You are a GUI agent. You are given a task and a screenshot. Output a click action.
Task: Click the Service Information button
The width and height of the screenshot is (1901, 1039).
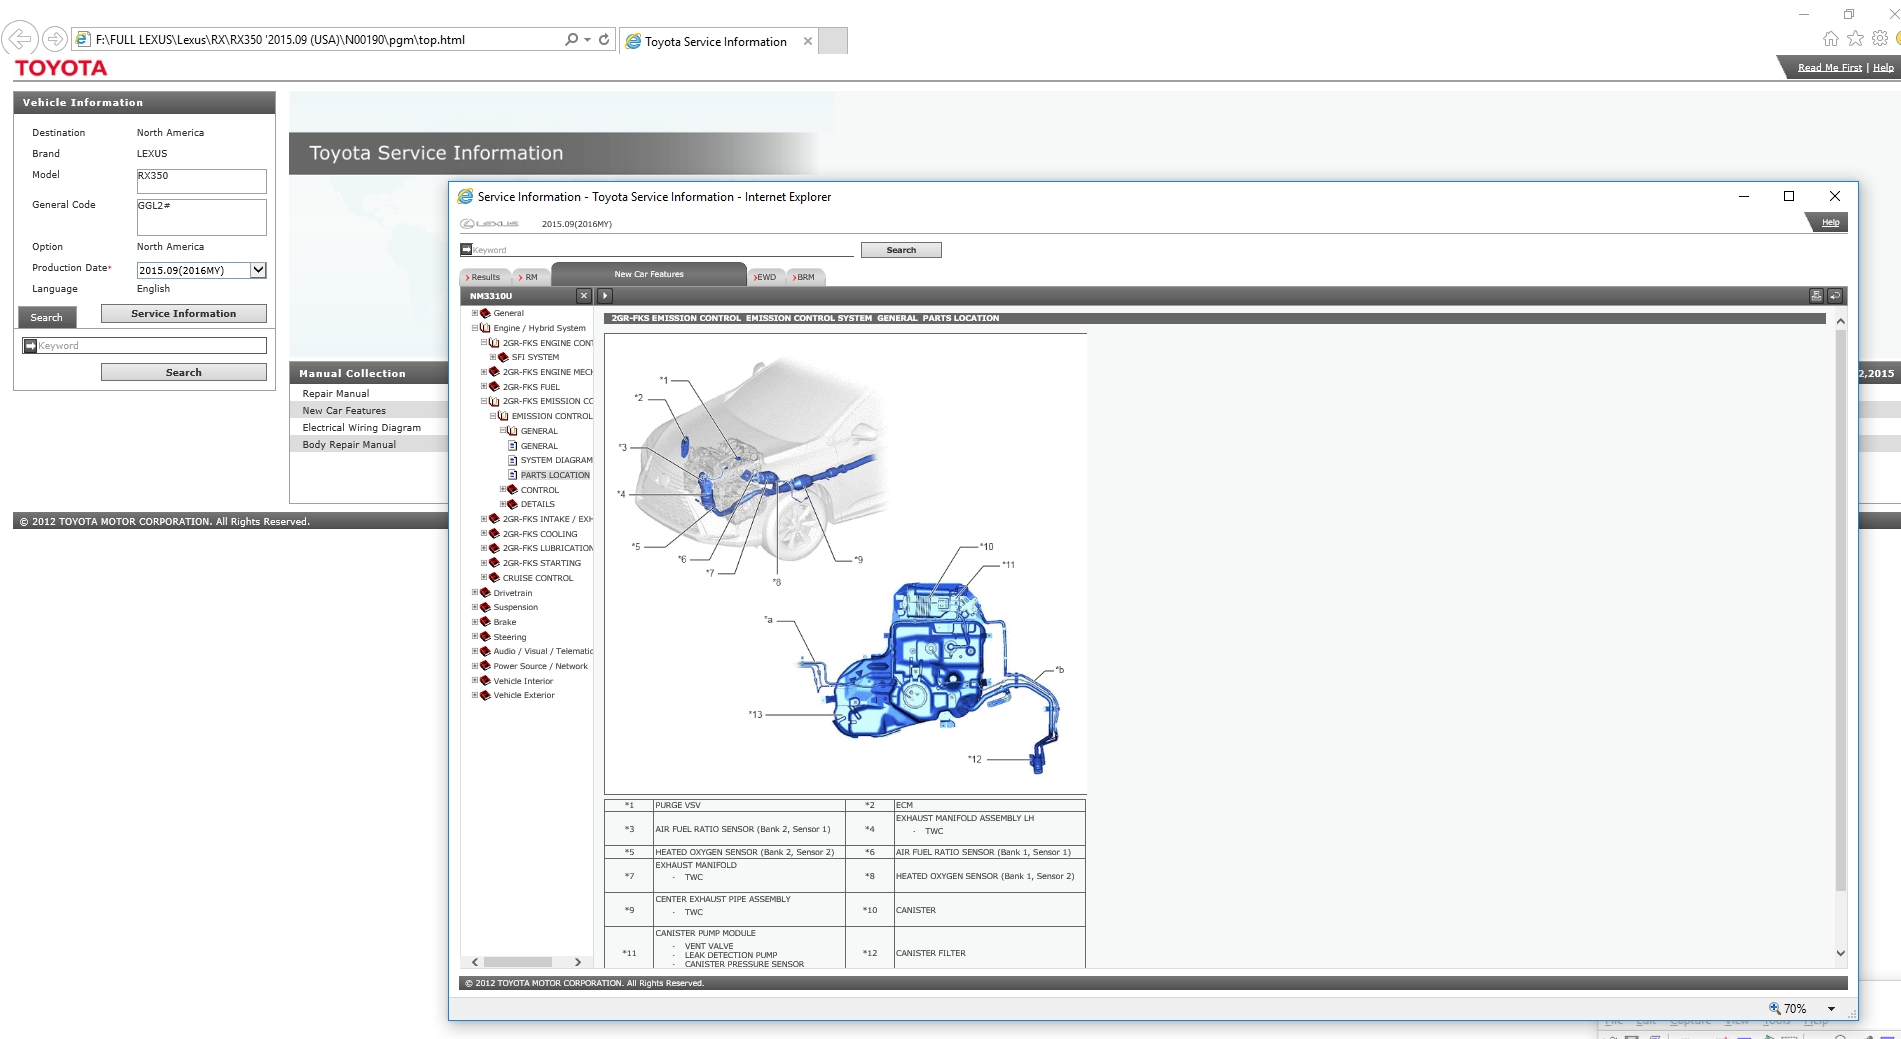point(183,314)
